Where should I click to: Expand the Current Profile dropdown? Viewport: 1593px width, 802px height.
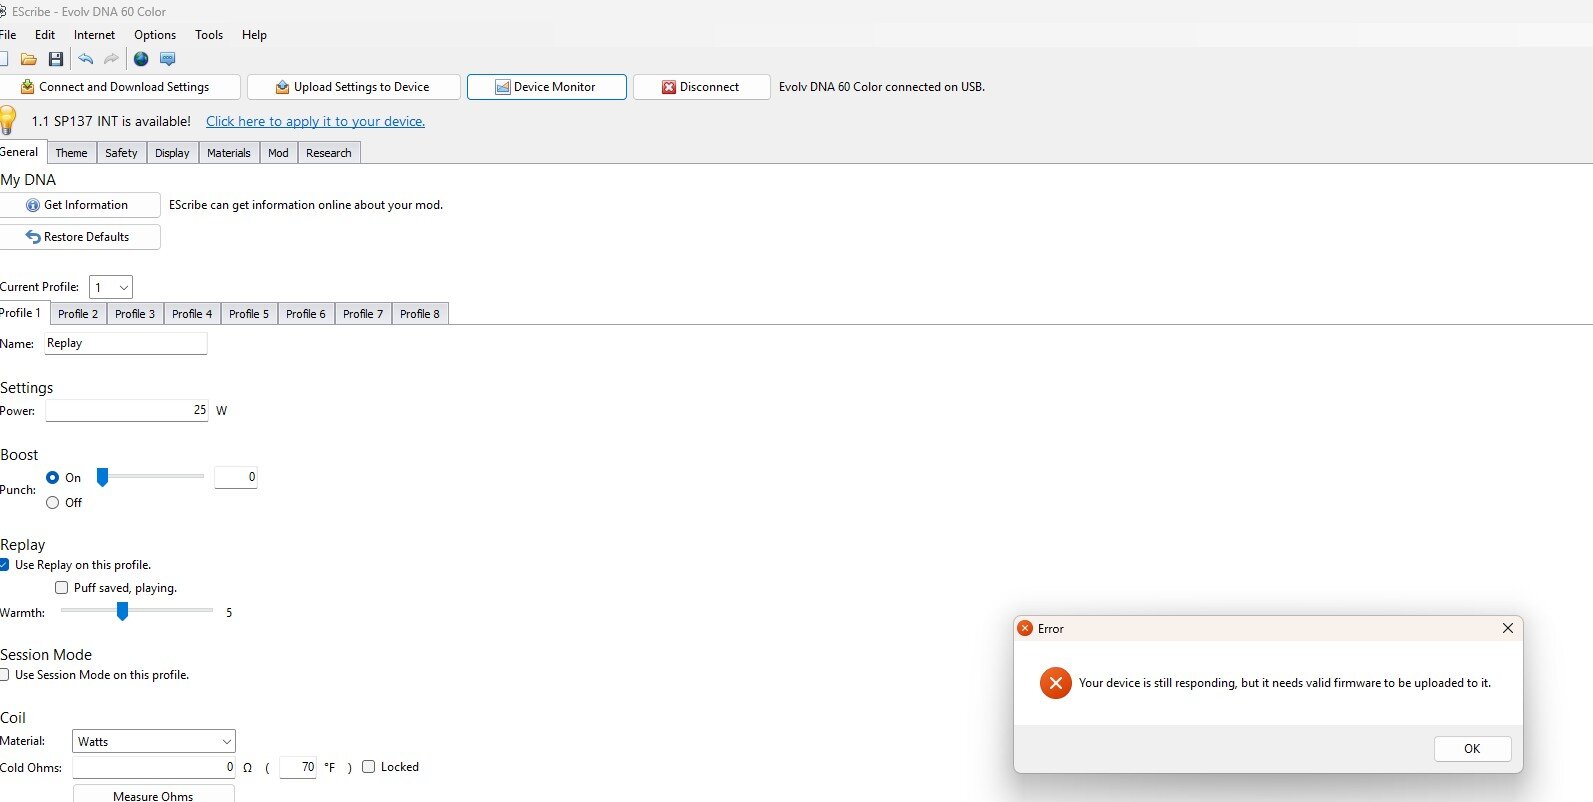tap(111, 287)
